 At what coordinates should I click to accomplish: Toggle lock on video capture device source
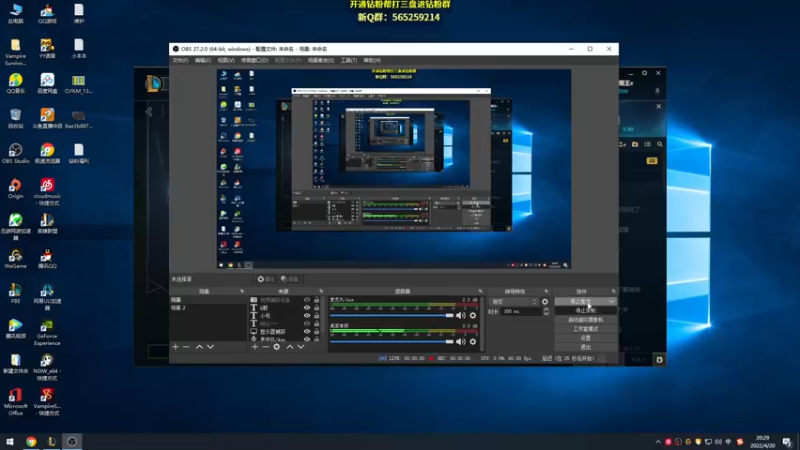(316, 300)
